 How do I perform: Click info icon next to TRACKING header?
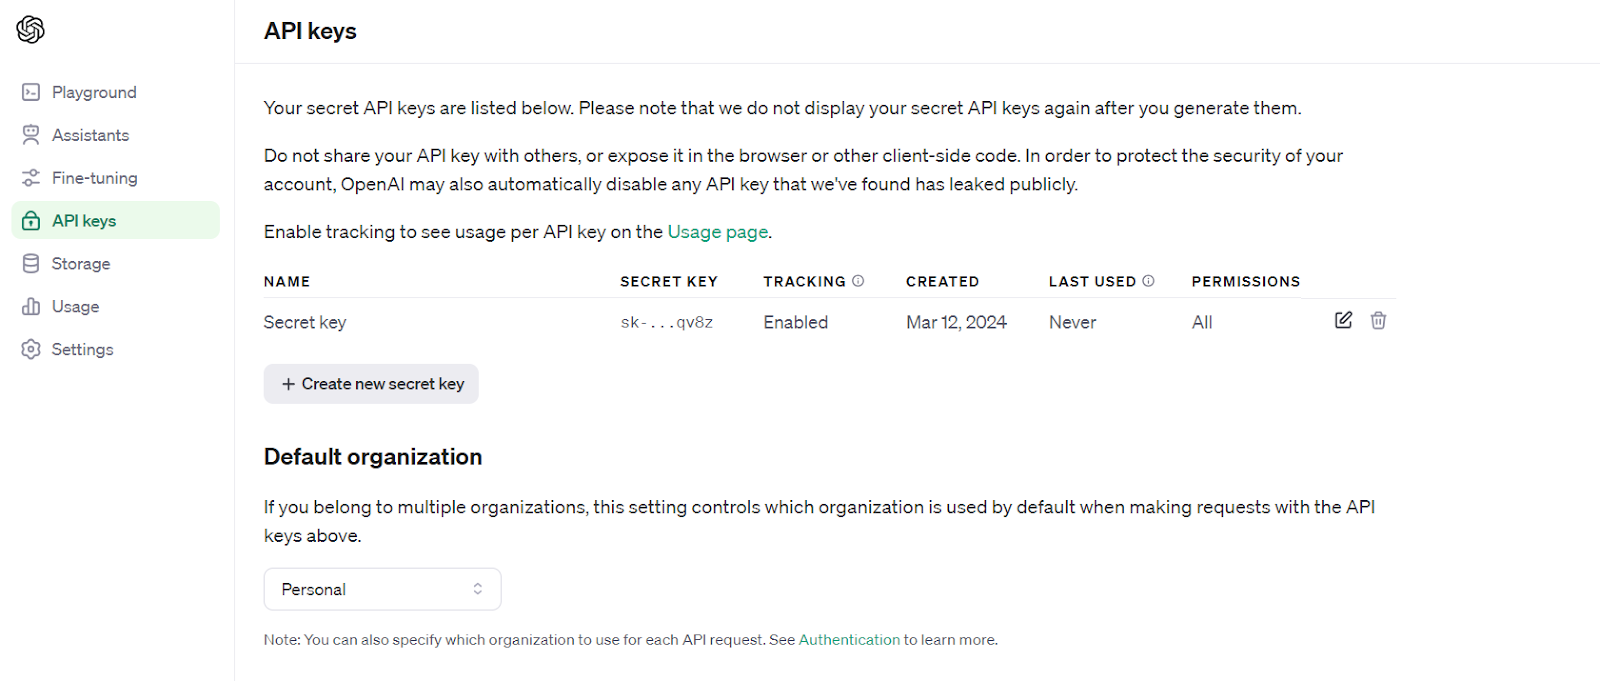coord(858,281)
